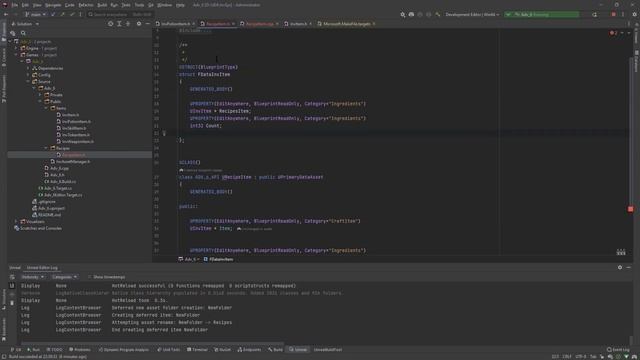Switch to the Unreal tab

15,268
